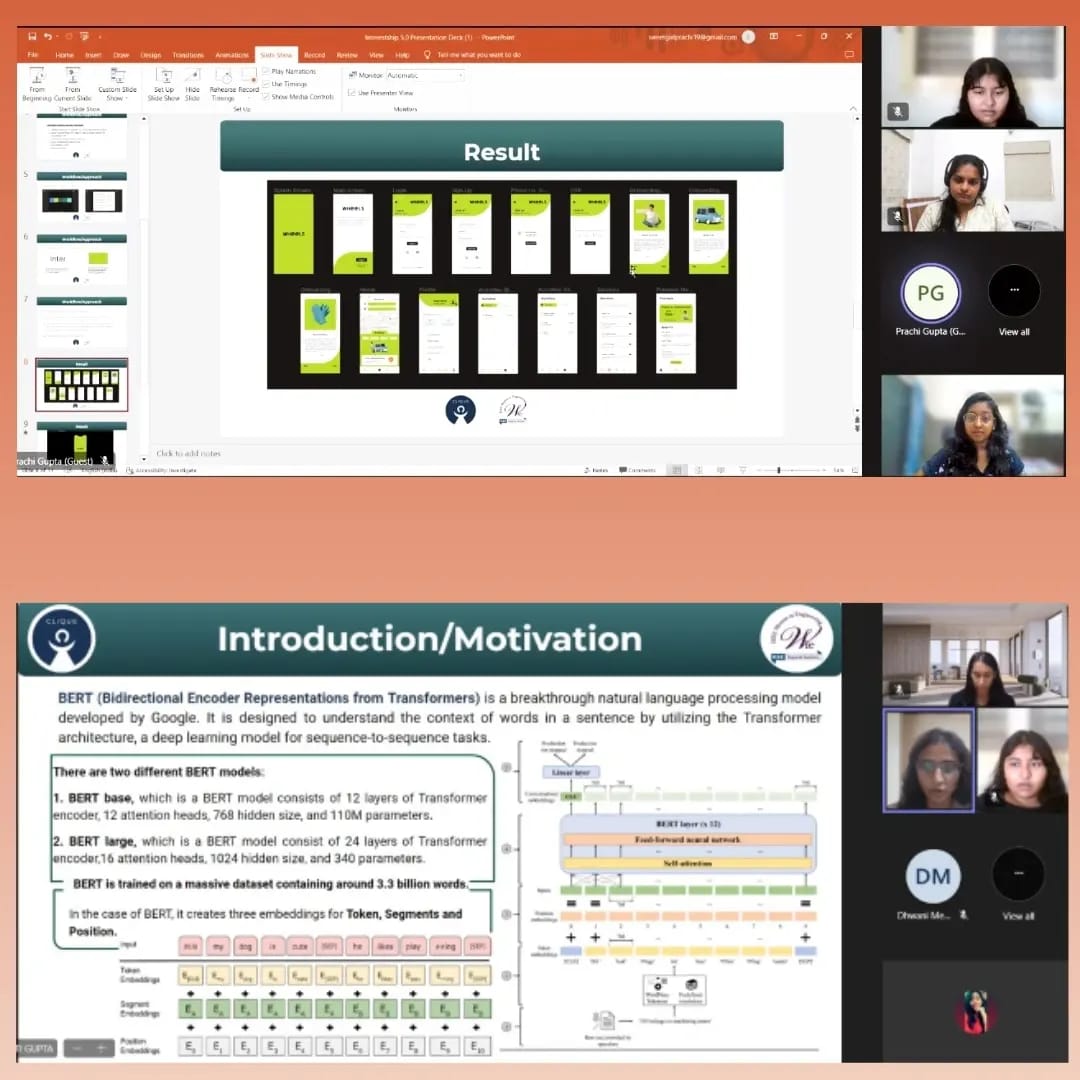Viewport: 1080px width, 1080px height.
Task: Start show From Current Slide
Action: [x=72, y=85]
